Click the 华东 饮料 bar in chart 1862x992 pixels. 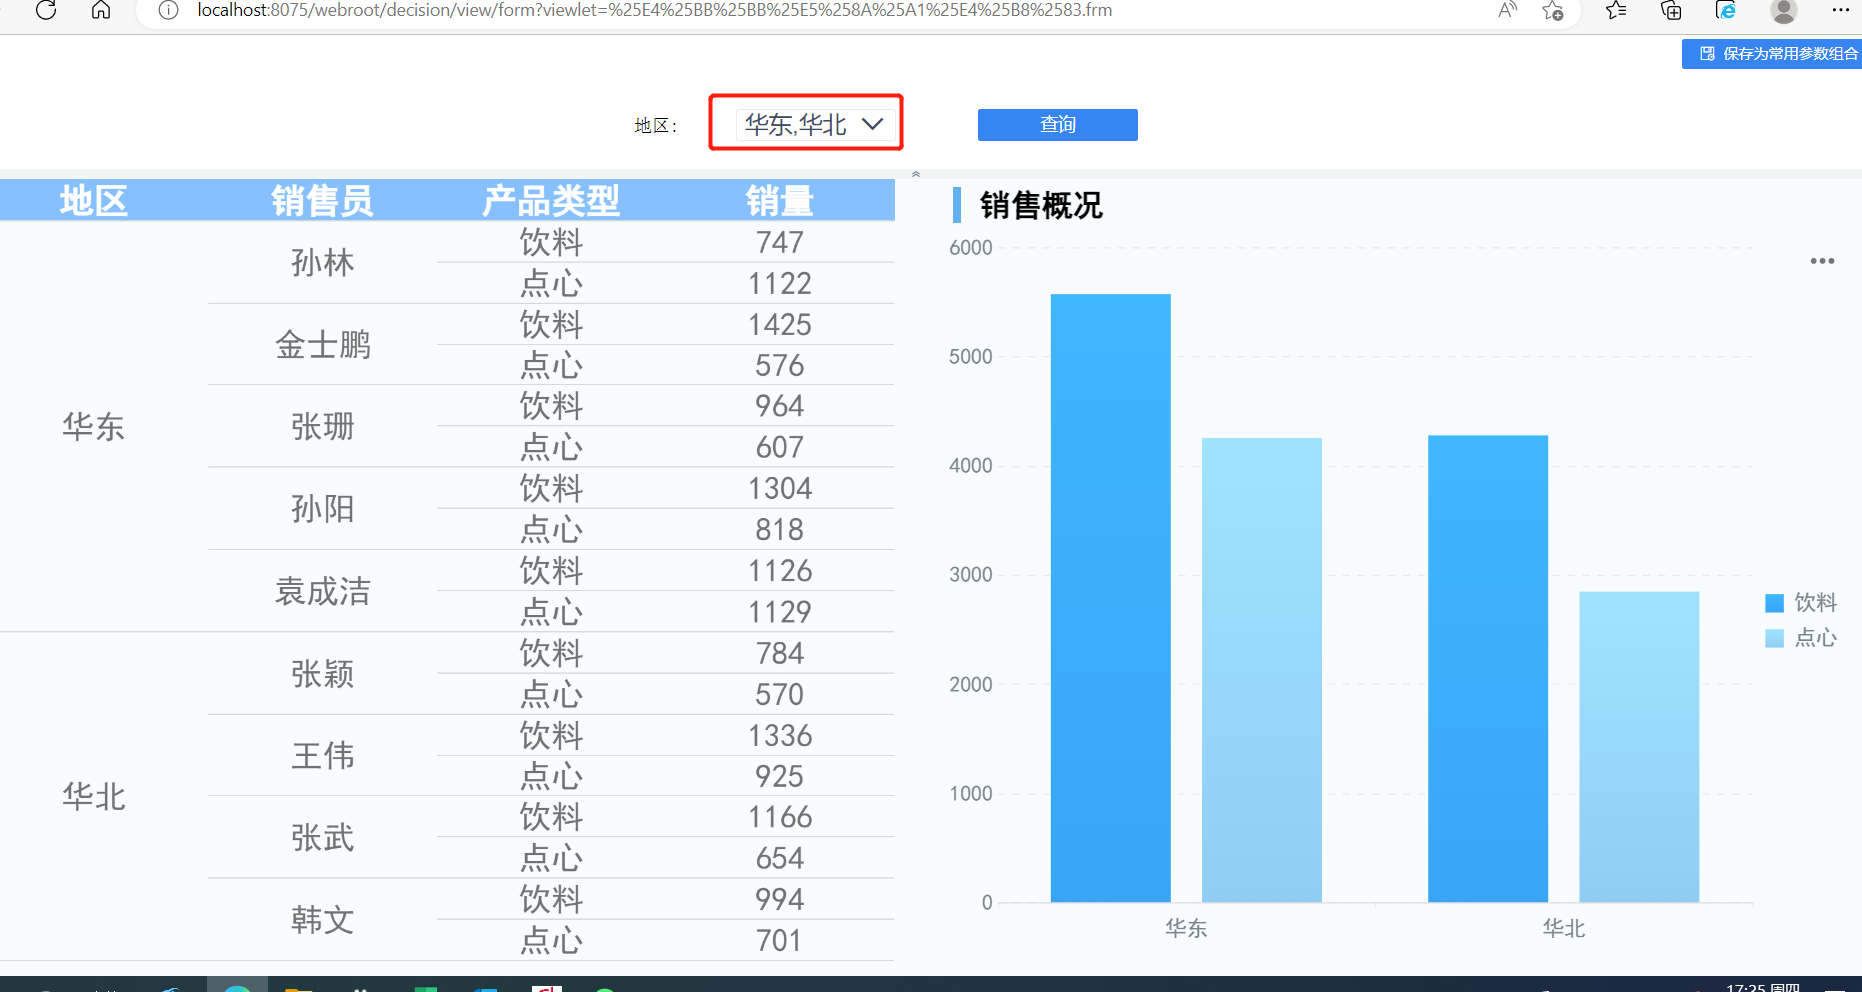pyautogui.click(x=1110, y=598)
